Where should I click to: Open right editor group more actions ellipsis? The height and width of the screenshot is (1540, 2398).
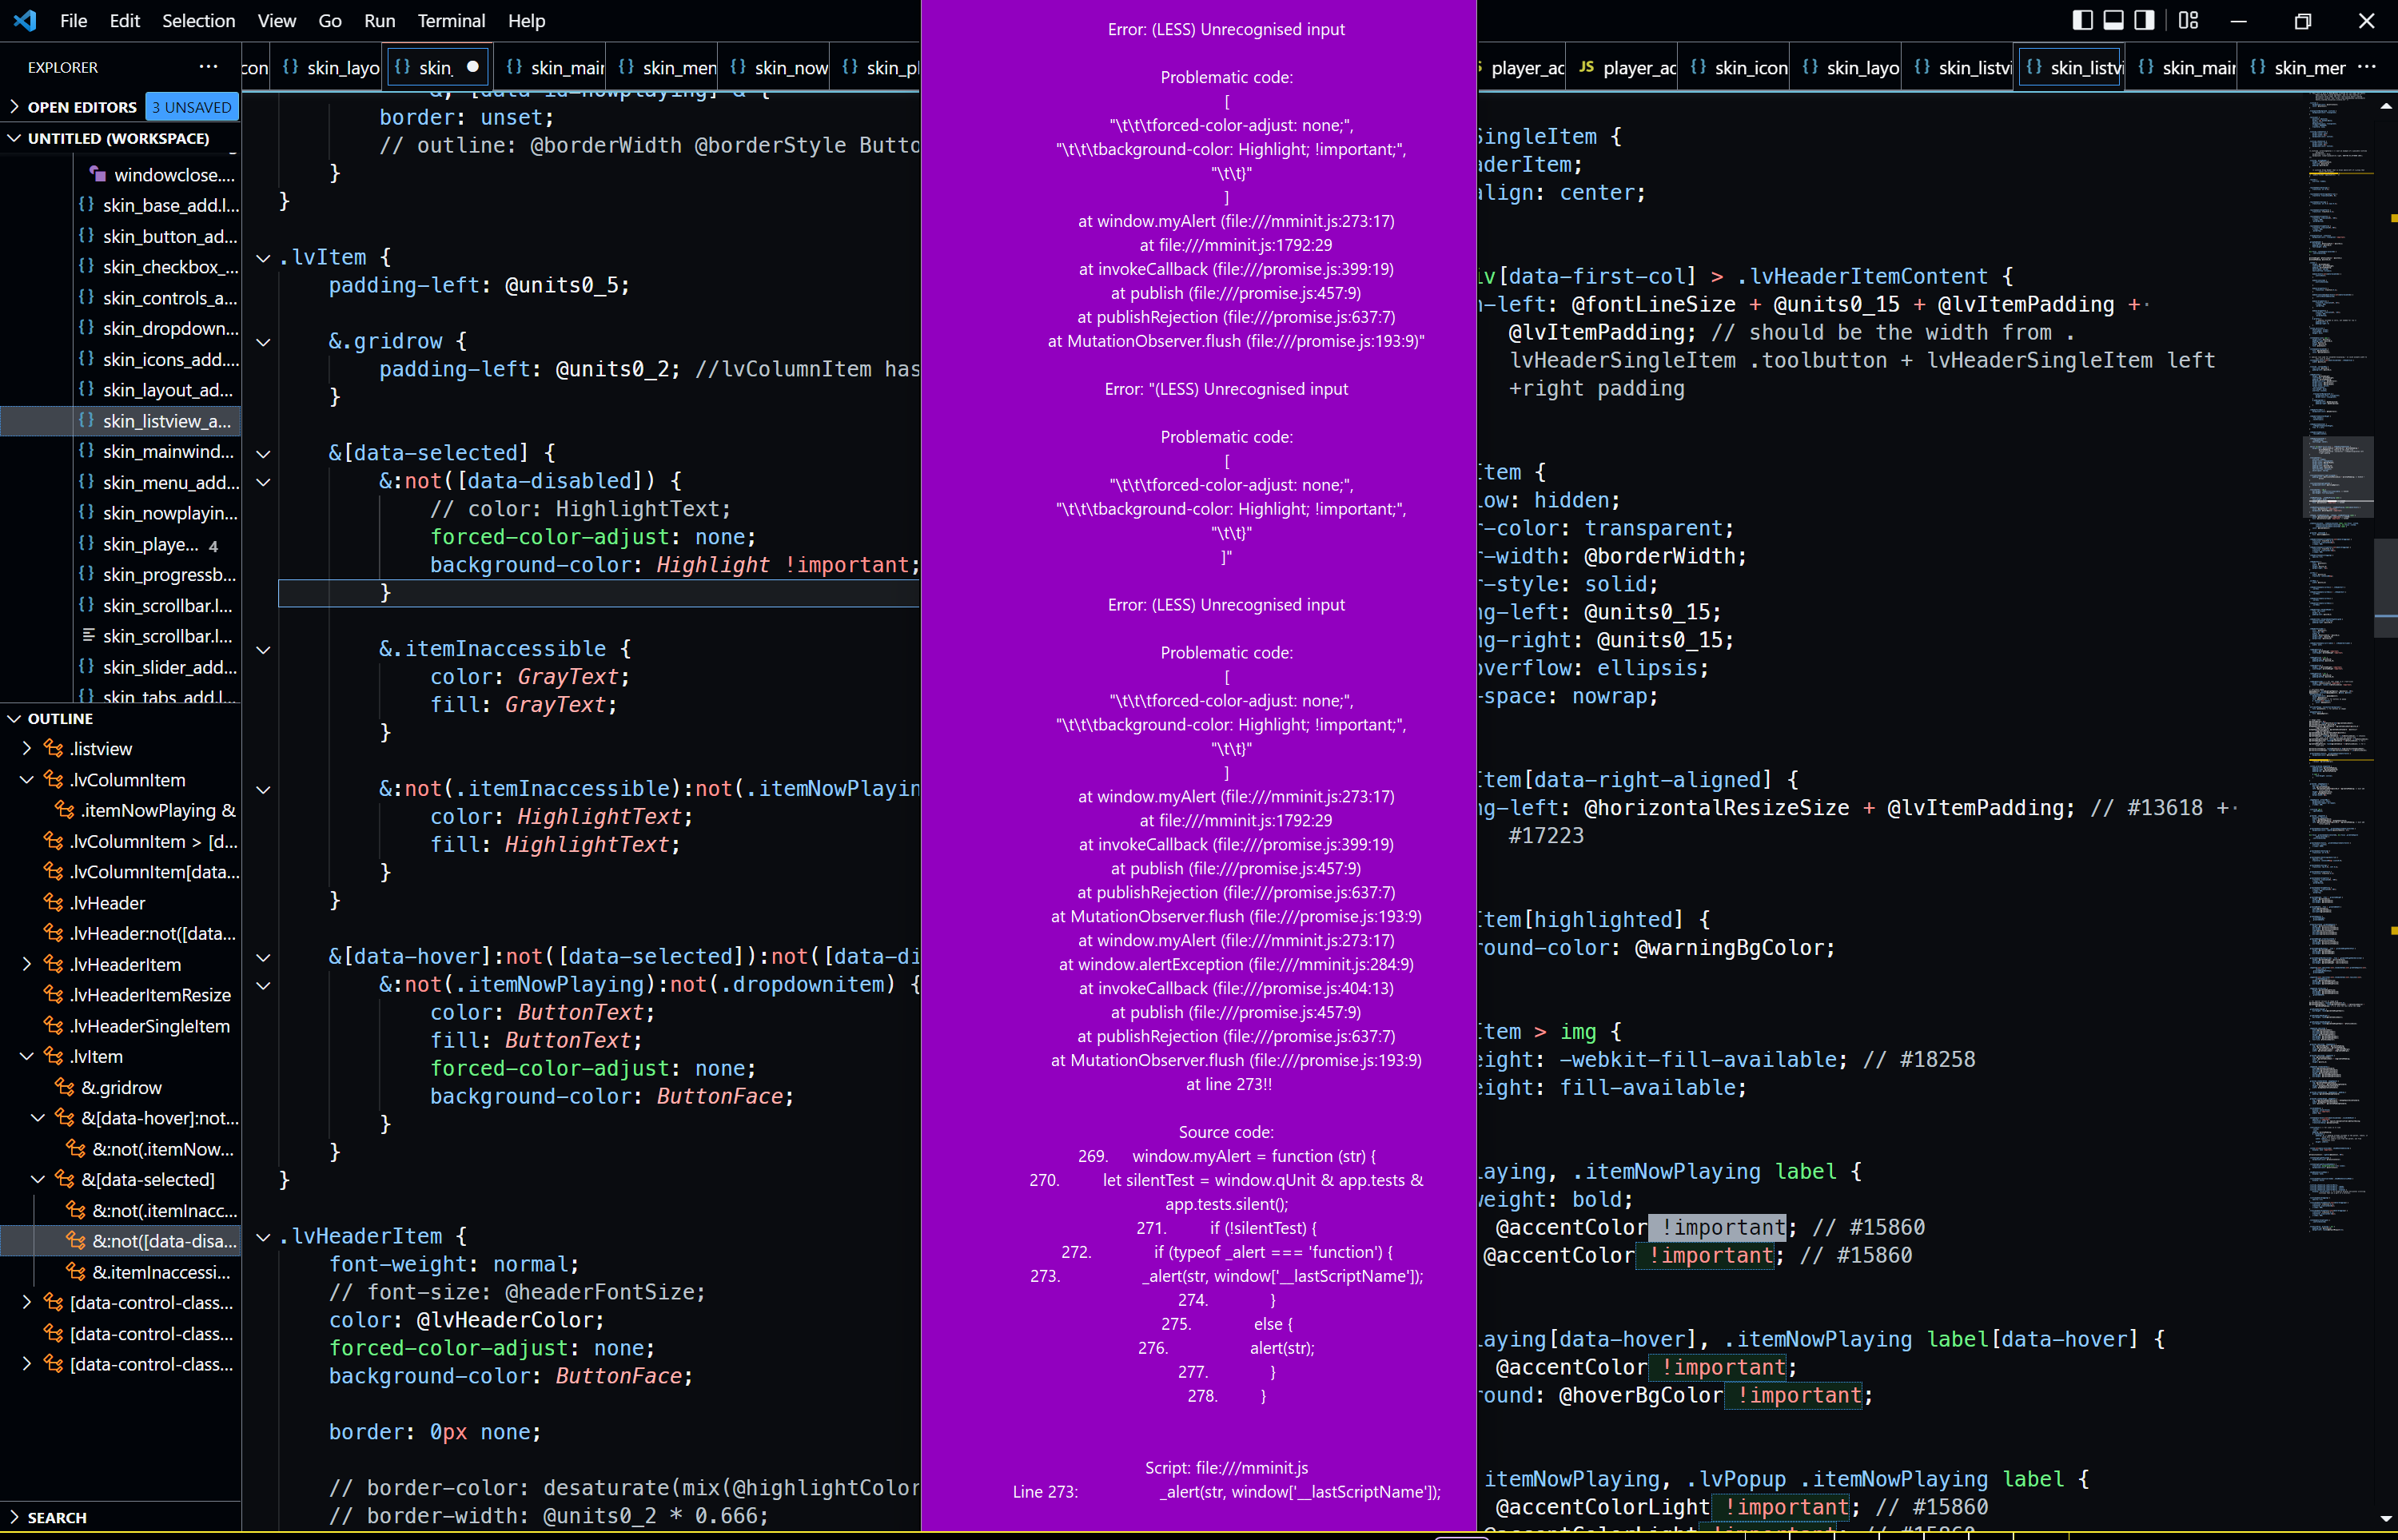click(x=2366, y=67)
